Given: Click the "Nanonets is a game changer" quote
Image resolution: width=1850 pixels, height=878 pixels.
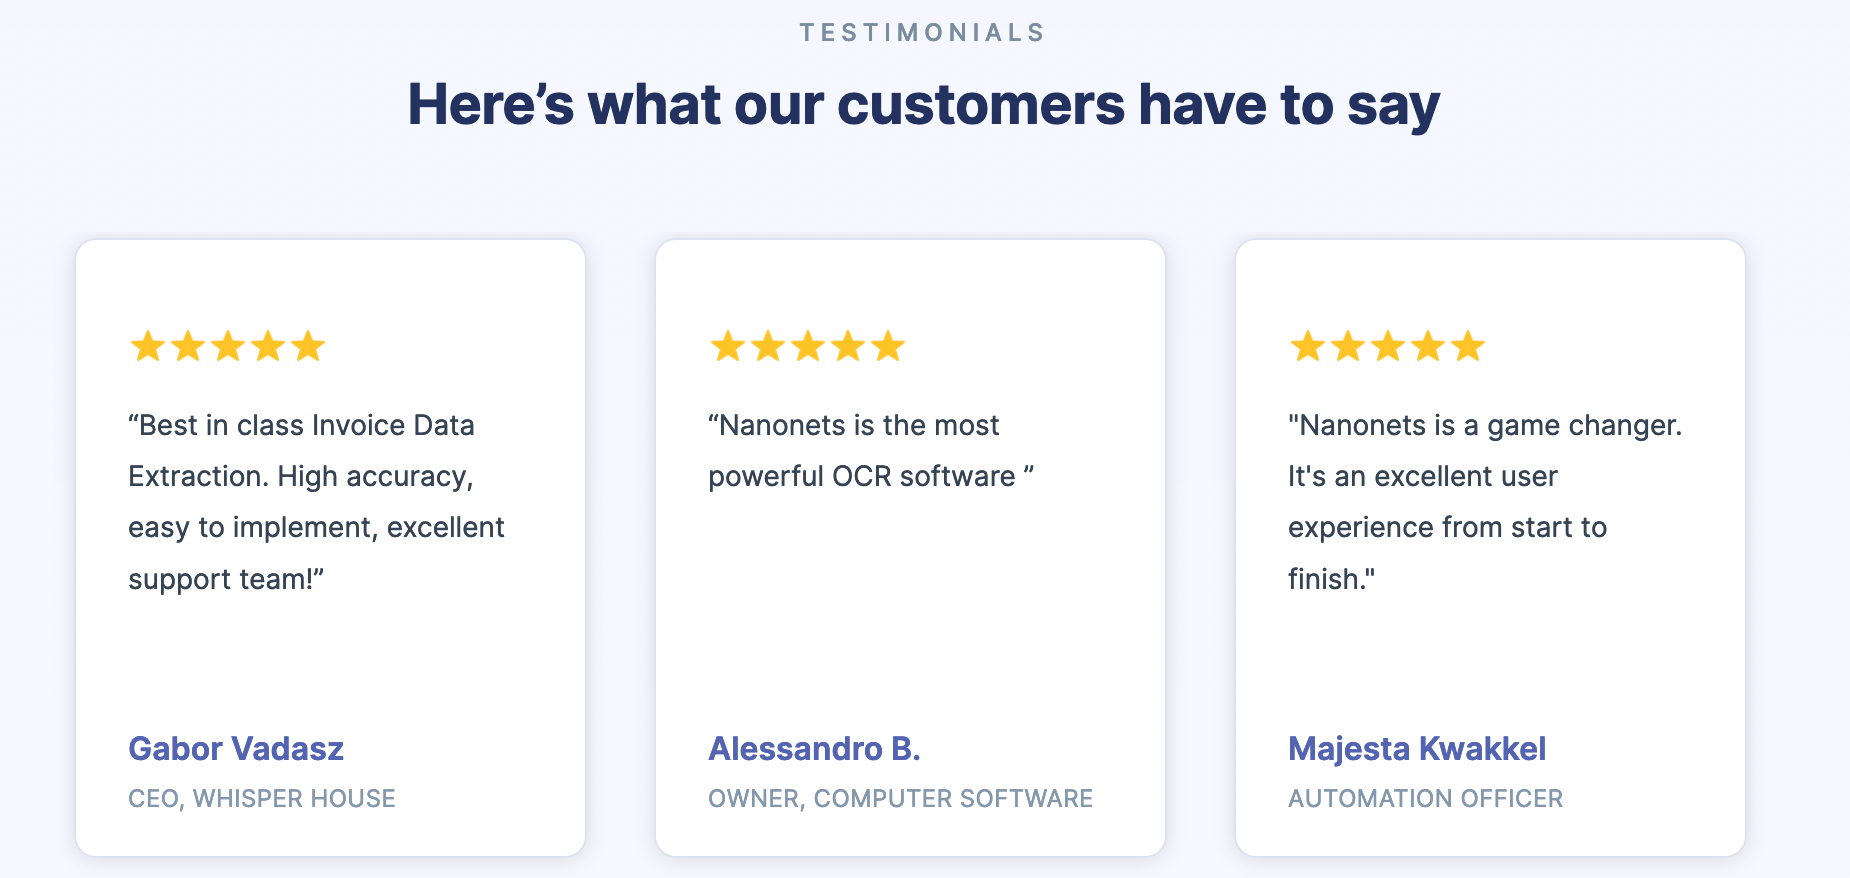Looking at the screenshot, I should click(x=1485, y=502).
